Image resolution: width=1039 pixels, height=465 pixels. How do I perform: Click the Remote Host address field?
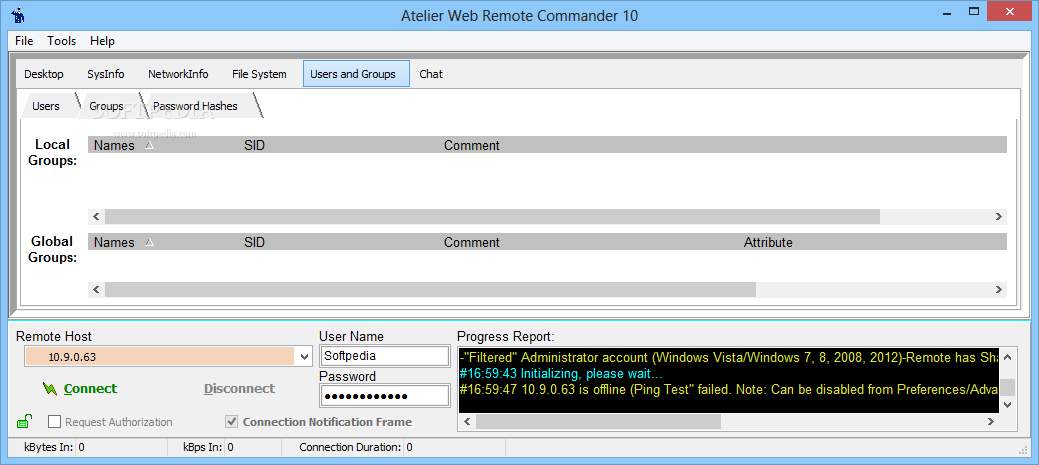(x=159, y=357)
